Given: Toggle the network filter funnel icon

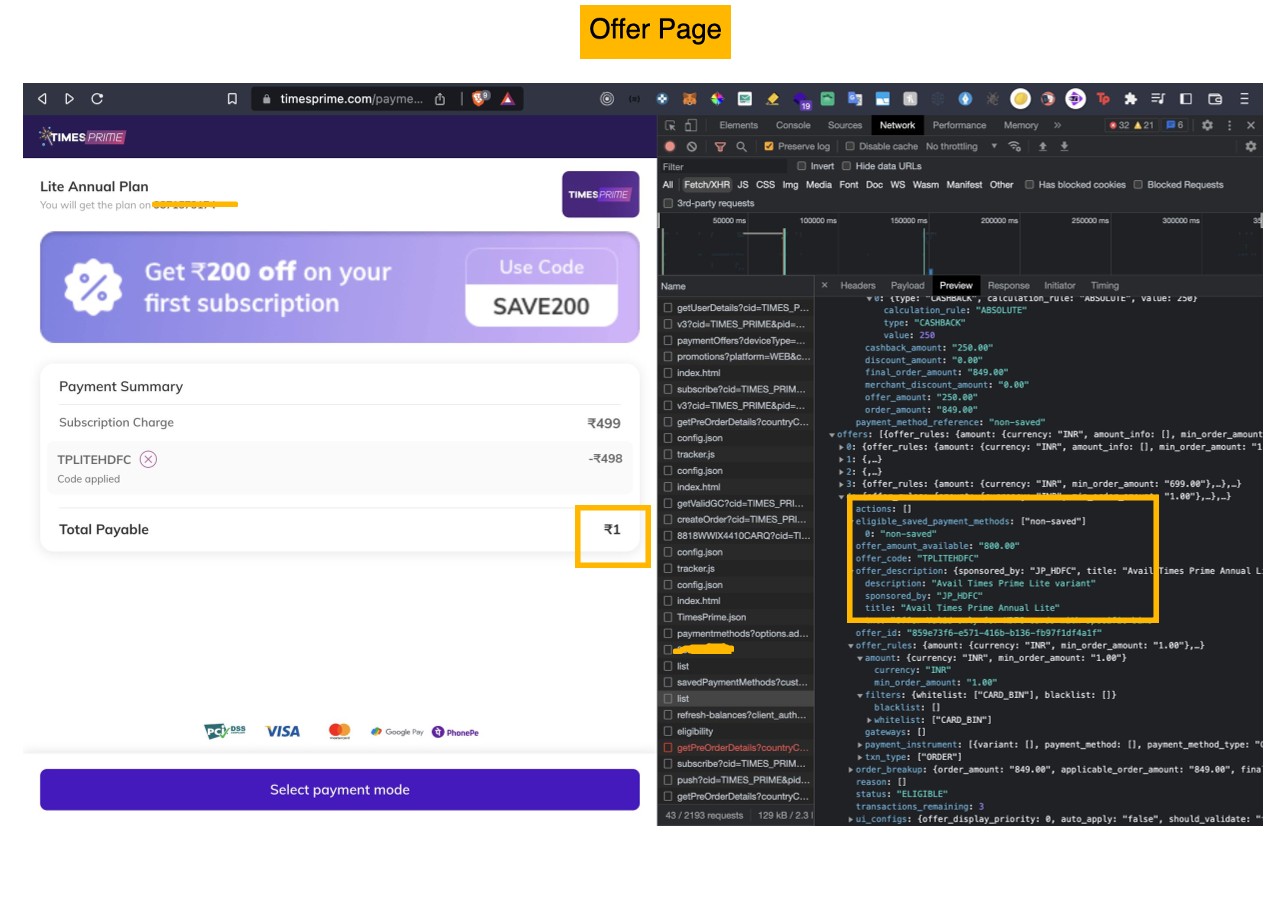Looking at the screenshot, I should 720,147.
